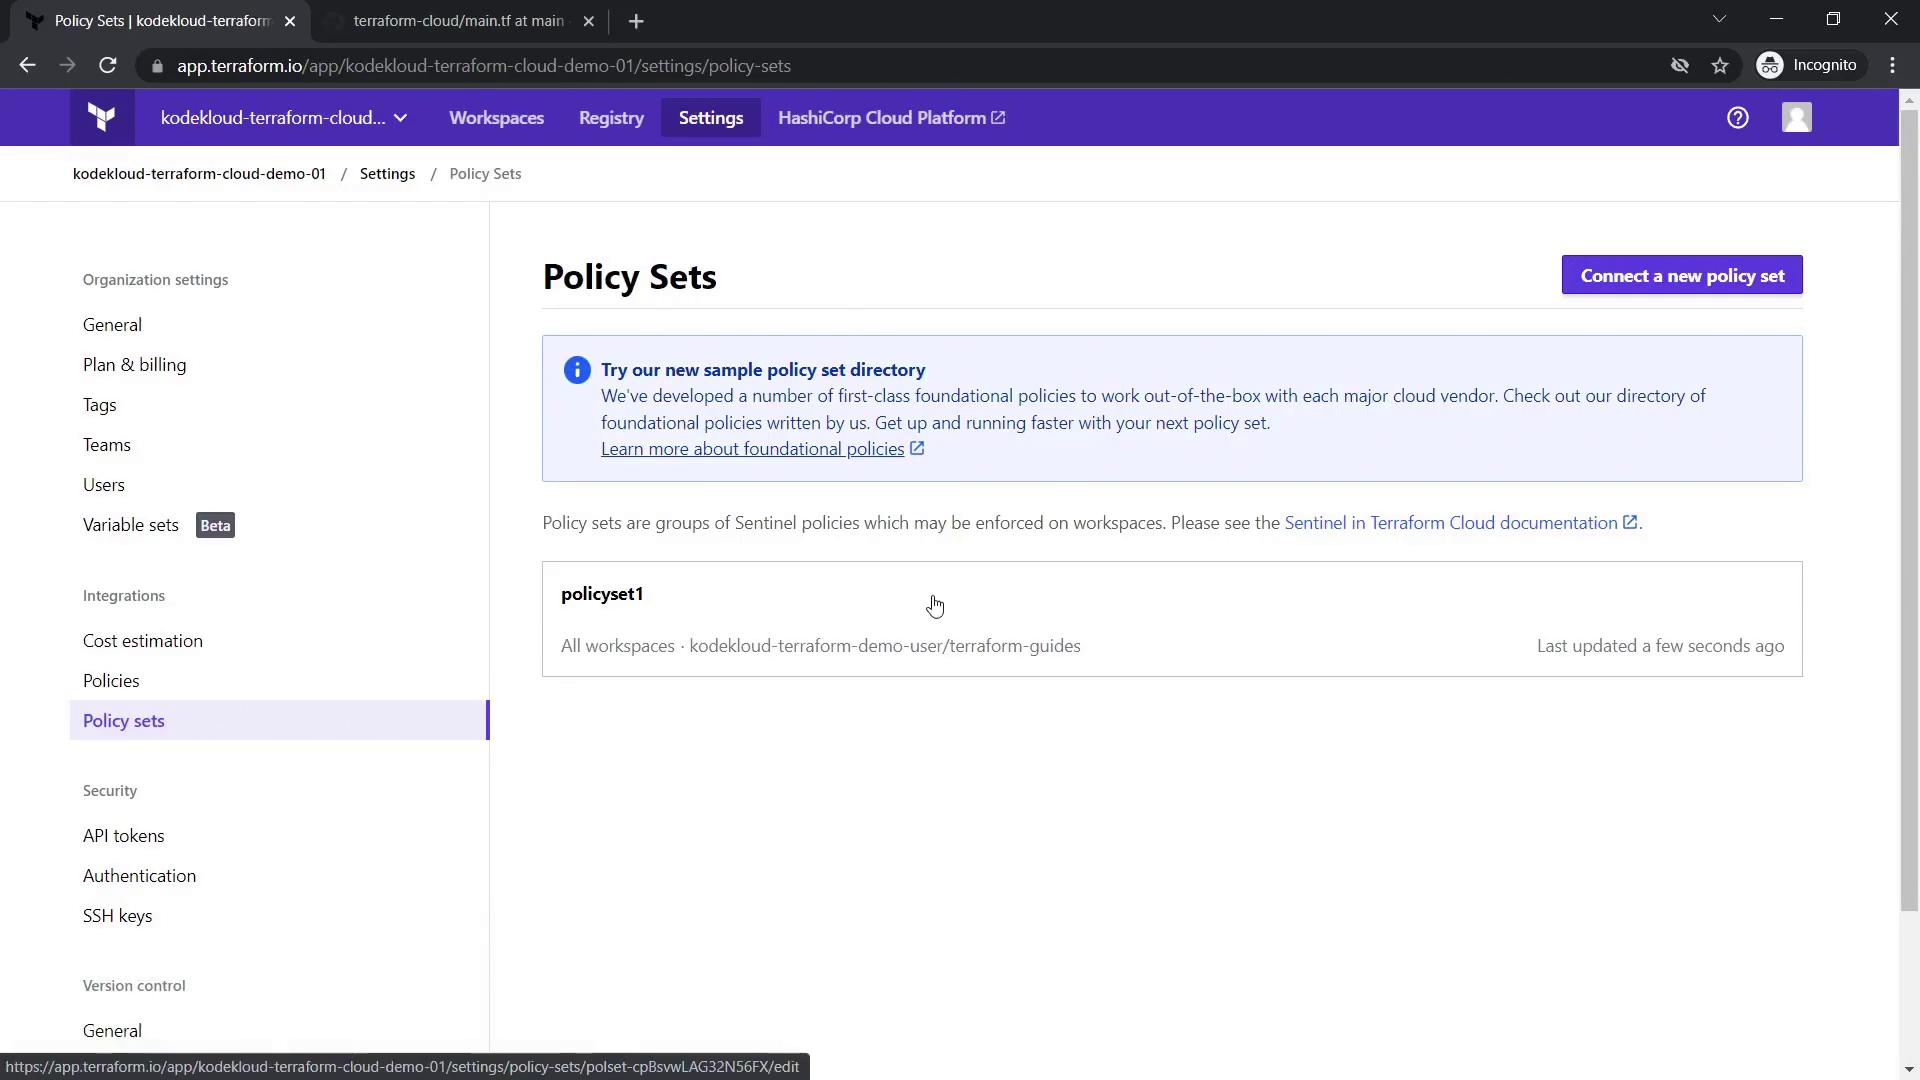Screen dimensions: 1920x1080
Task: Open the Registry navigation item
Action: (x=611, y=118)
